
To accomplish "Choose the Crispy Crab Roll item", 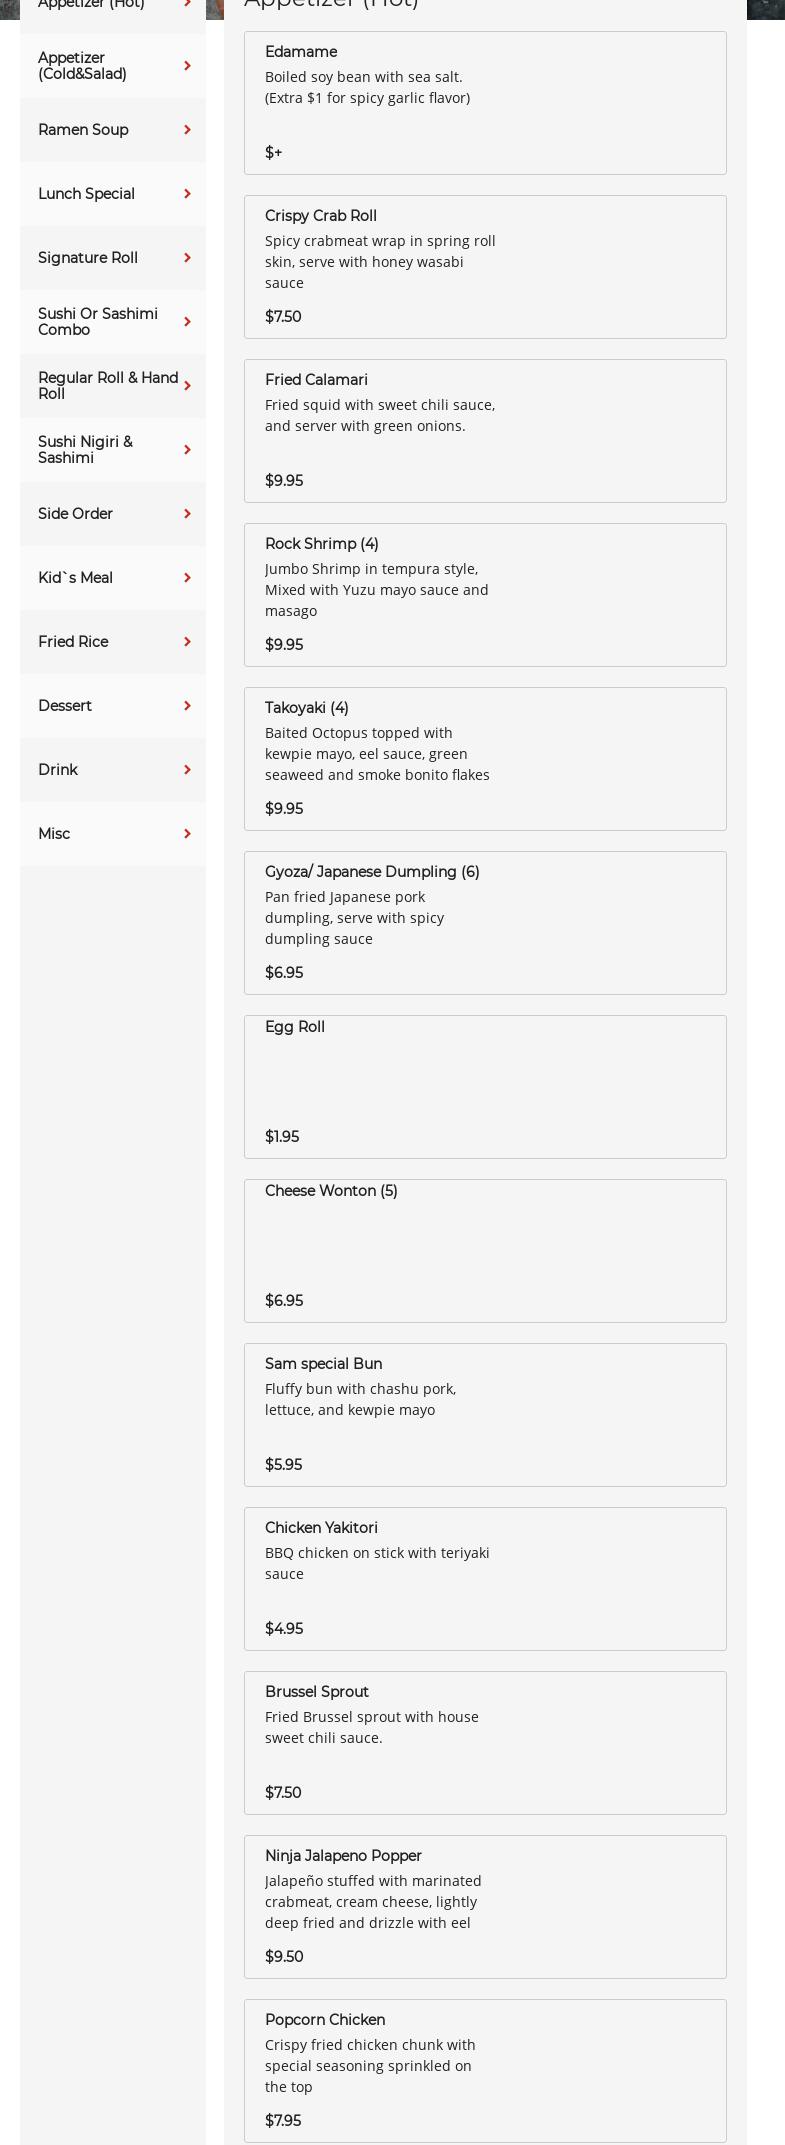I will [x=485, y=267].
